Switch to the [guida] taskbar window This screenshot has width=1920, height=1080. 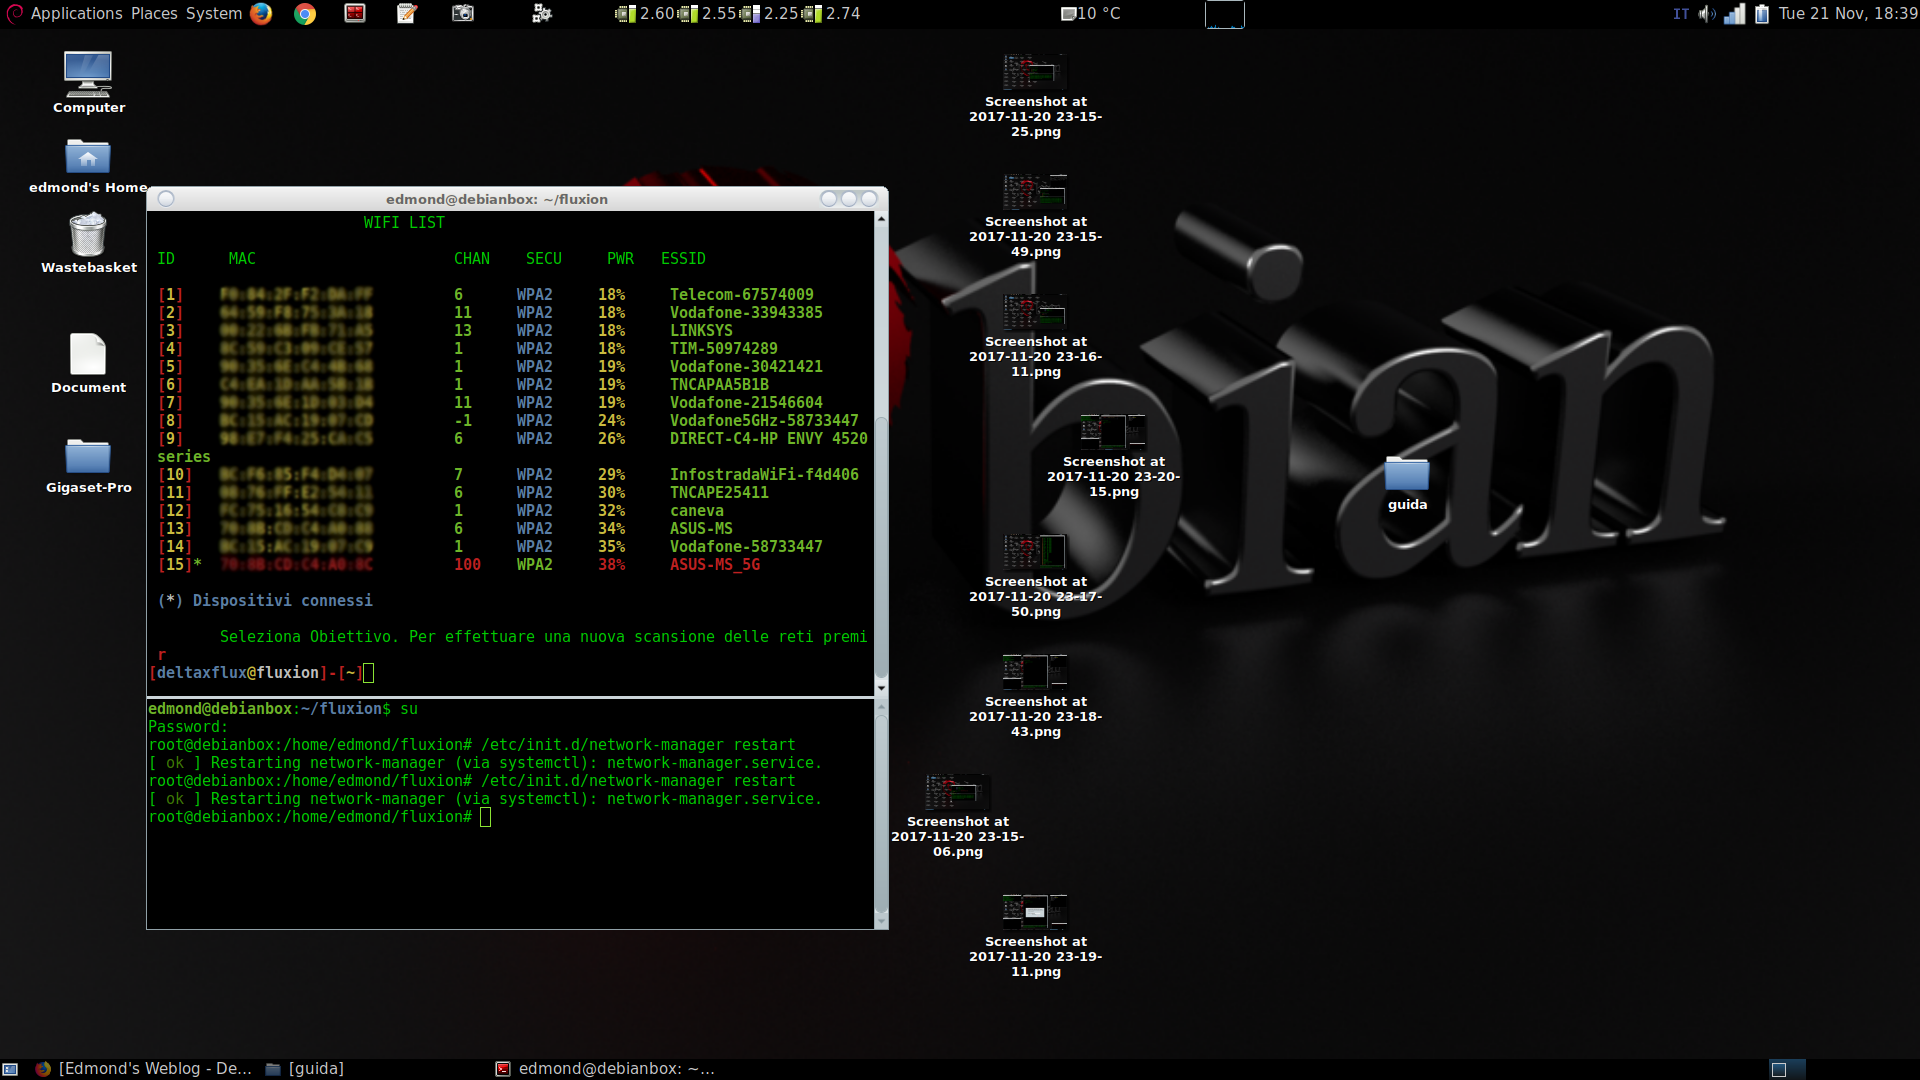(306, 1068)
